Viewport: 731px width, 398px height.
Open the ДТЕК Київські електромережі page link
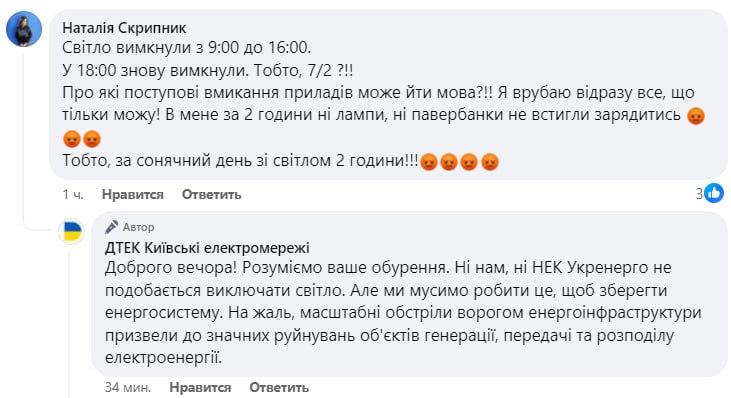point(207,248)
